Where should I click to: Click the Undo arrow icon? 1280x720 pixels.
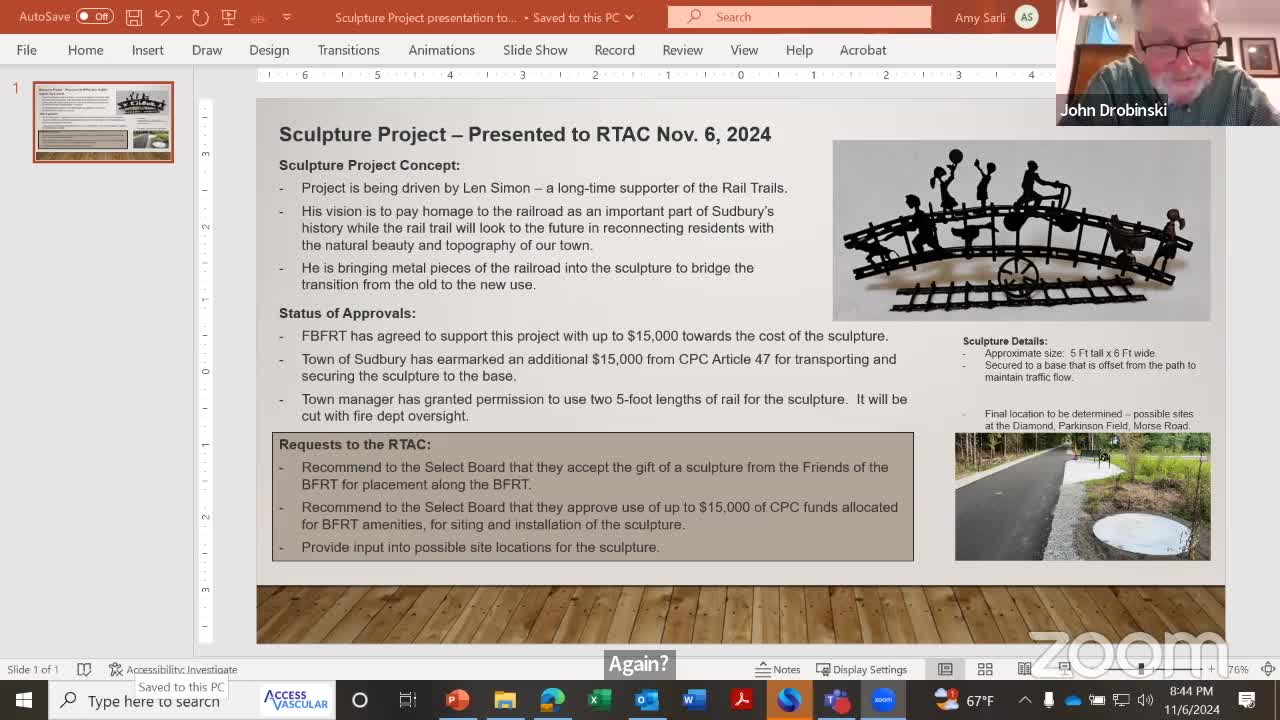[x=162, y=17]
